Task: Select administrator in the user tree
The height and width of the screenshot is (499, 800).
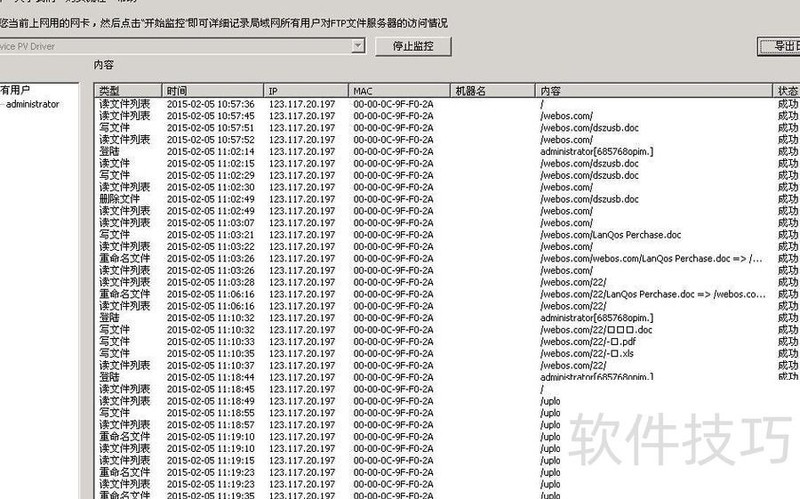Action: [32, 104]
